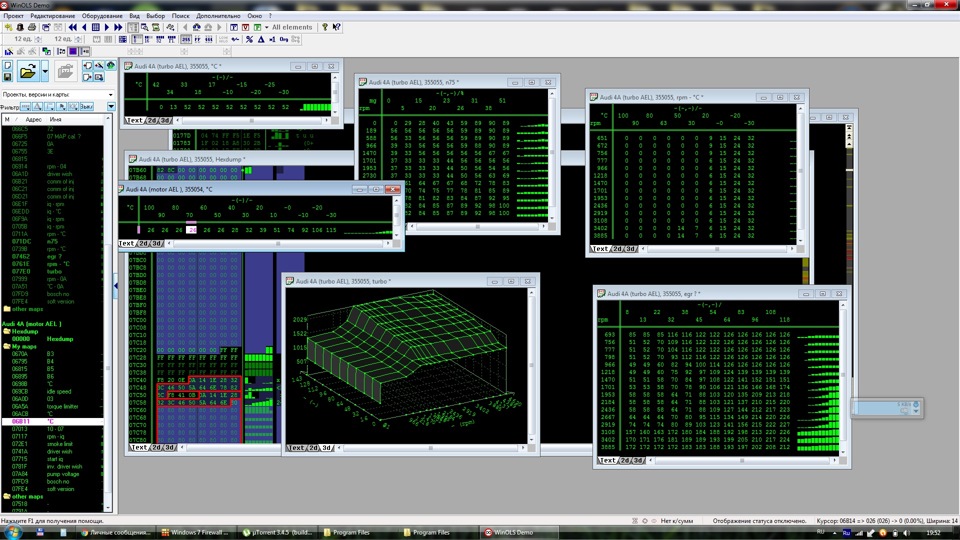Open Windows Start button
This screenshot has width=960, height=540.
12,531
